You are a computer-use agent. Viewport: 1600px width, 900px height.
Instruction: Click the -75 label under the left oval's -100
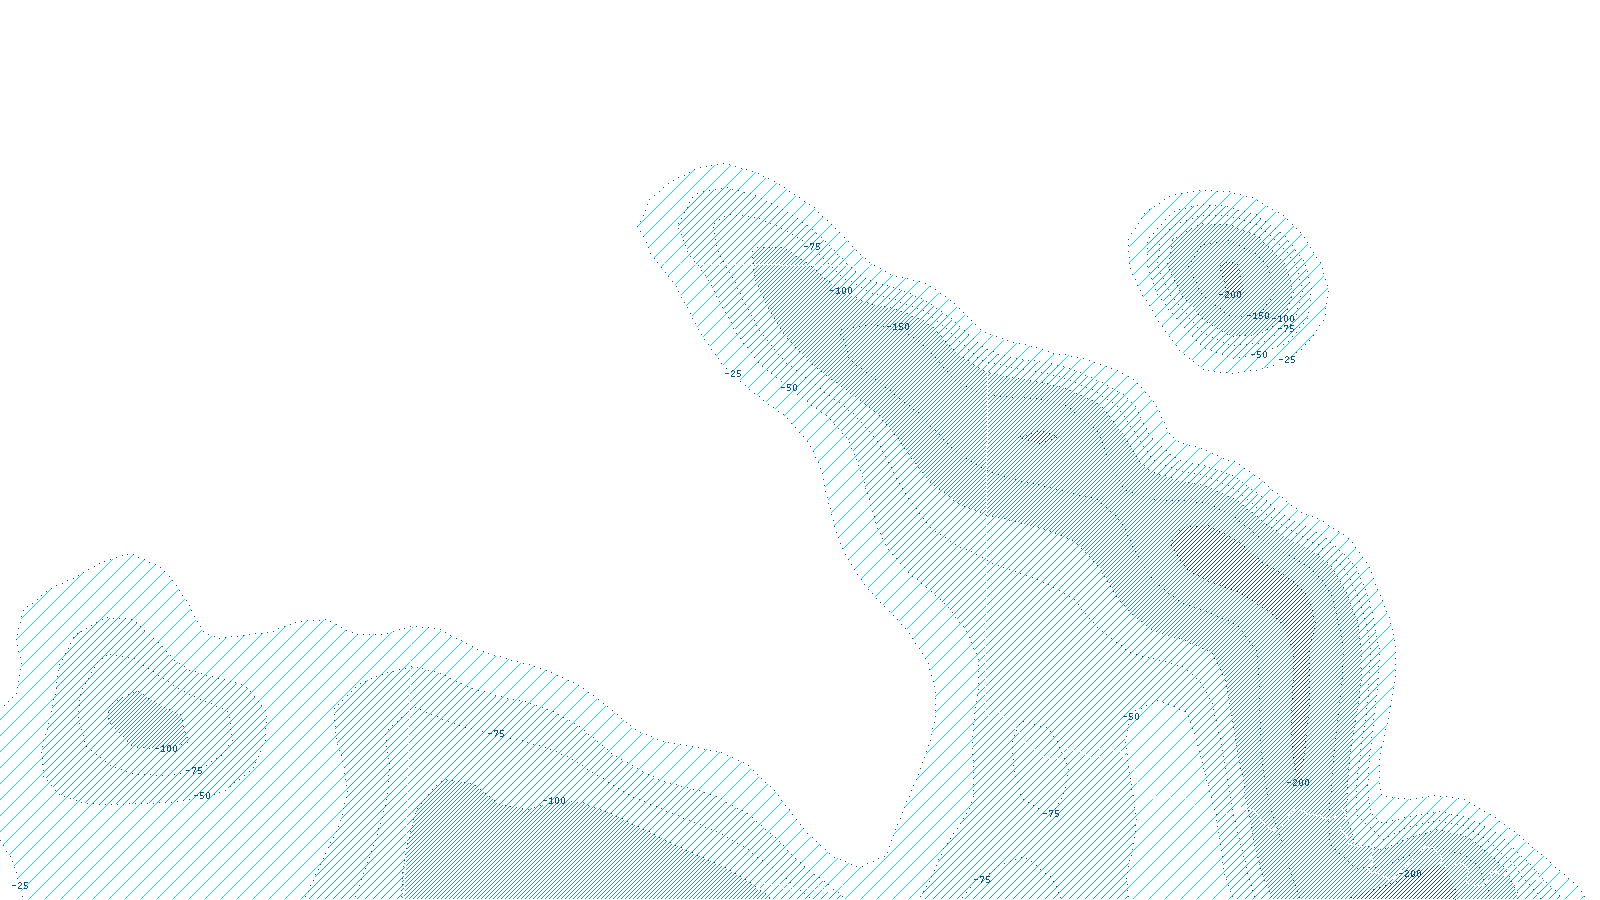point(193,771)
